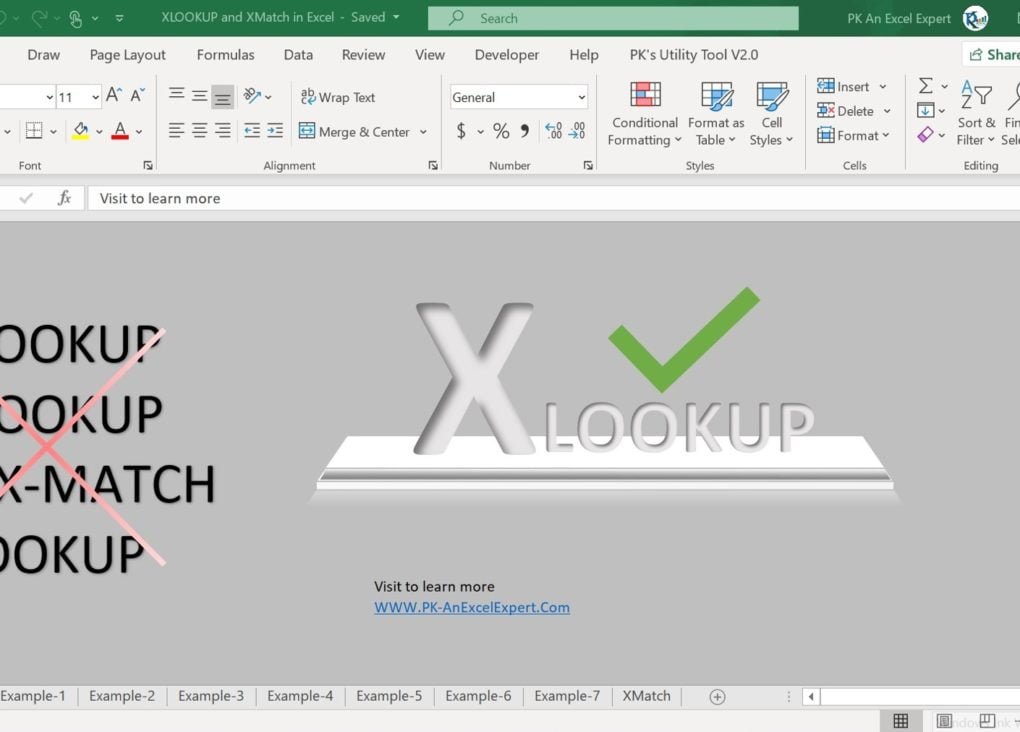This screenshot has height=732, width=1020.
Task: Open the fill color dropdown arrow
Action: coord(99,131)
